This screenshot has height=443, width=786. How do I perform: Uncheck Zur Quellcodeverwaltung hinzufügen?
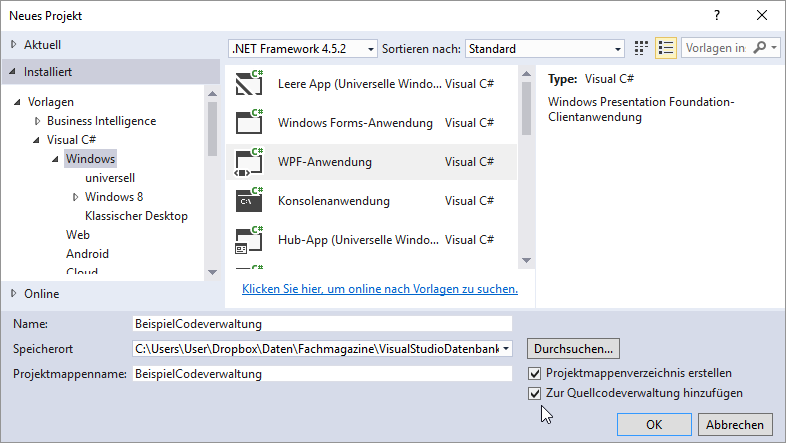tap(535, 393)
